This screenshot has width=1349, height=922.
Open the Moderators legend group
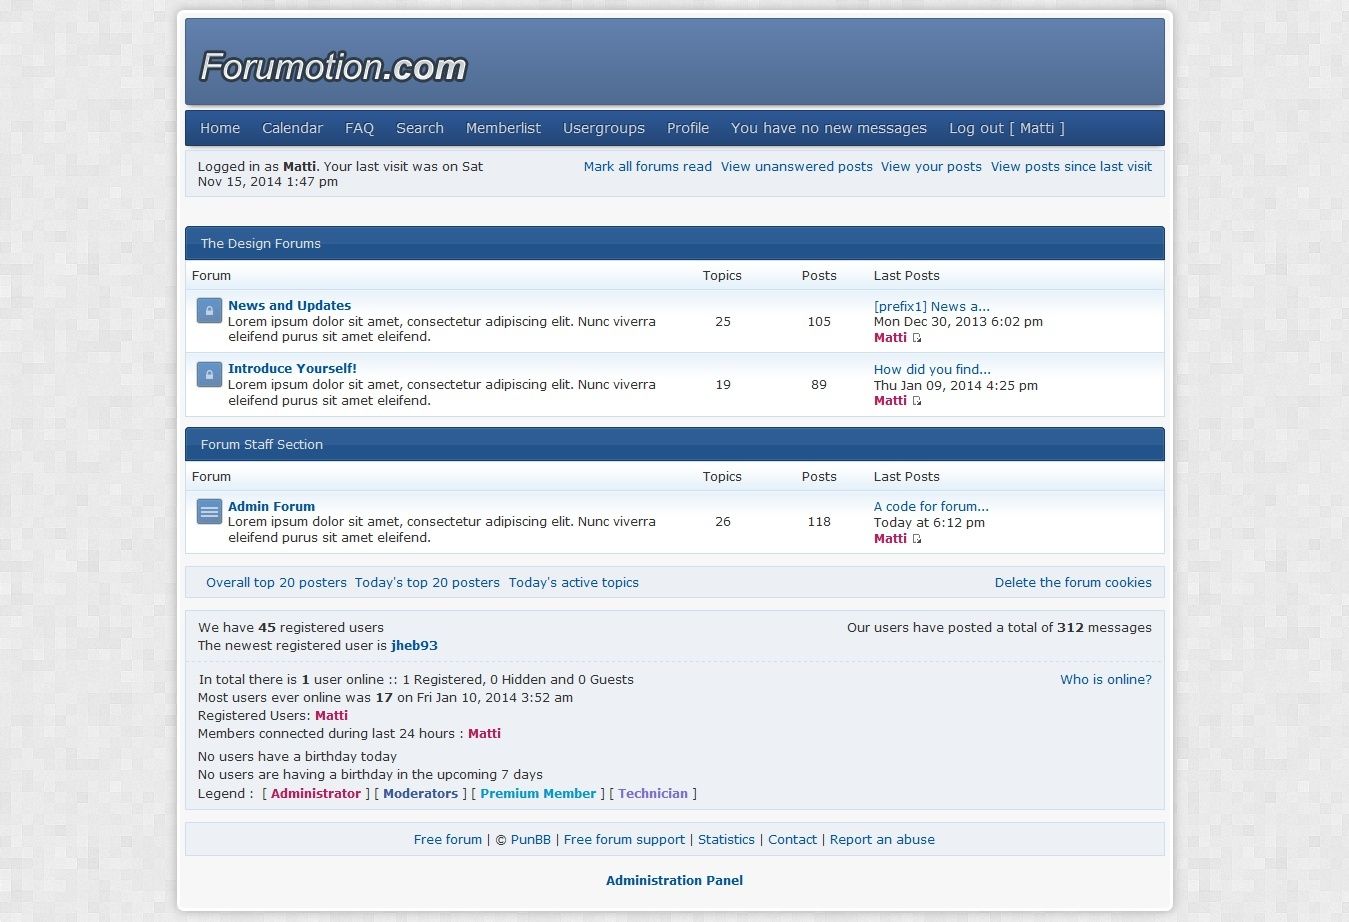click(420, 794)
